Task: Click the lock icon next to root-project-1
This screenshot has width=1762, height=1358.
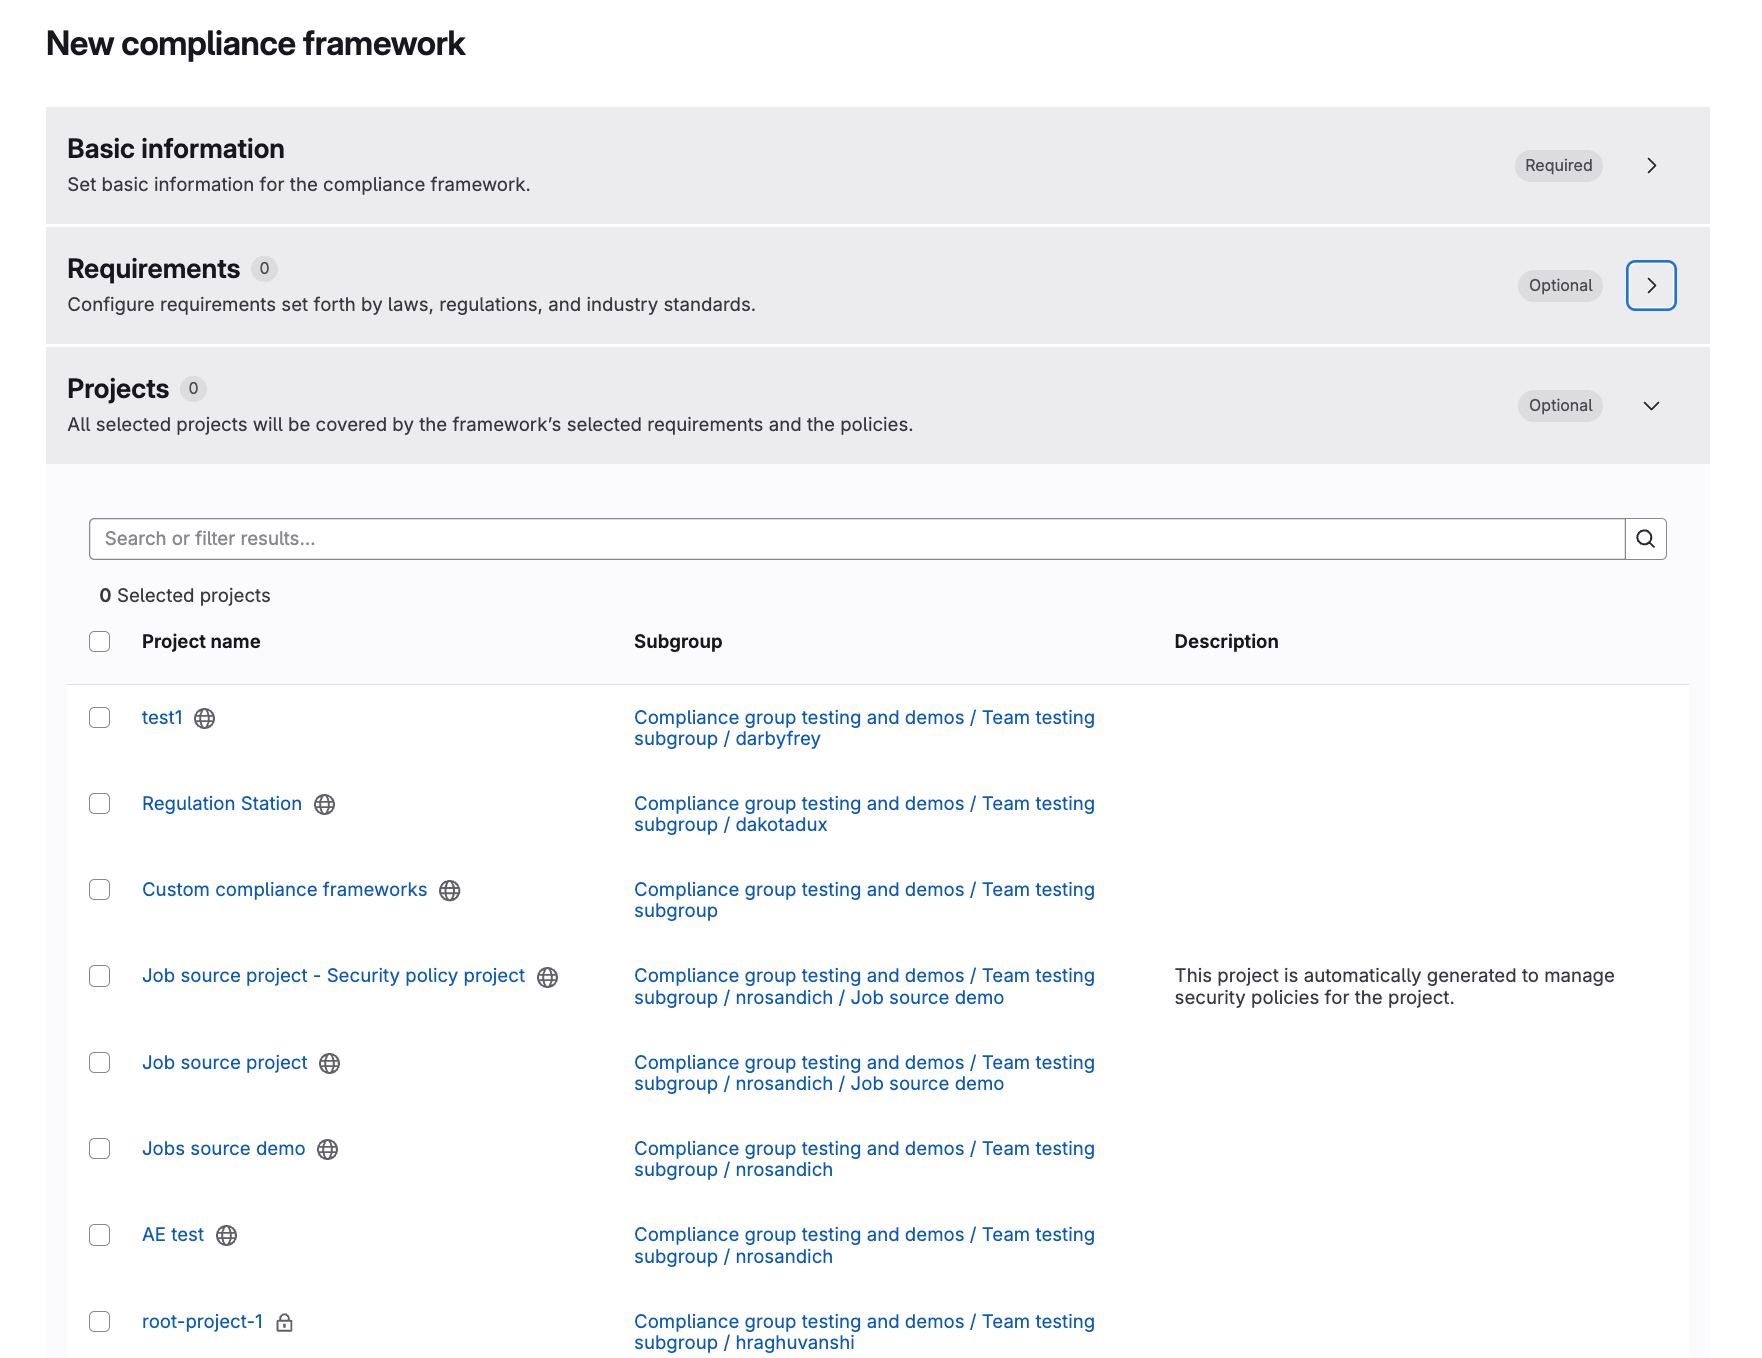Action: [285, 1321]
